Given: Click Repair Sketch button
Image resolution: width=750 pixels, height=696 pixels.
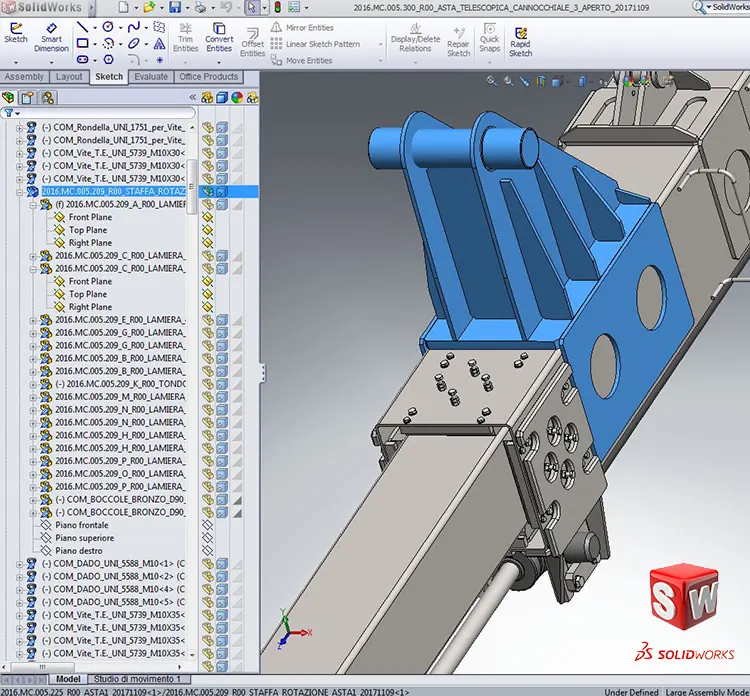Looking at the screenshot, I should [x=458, y=42].
